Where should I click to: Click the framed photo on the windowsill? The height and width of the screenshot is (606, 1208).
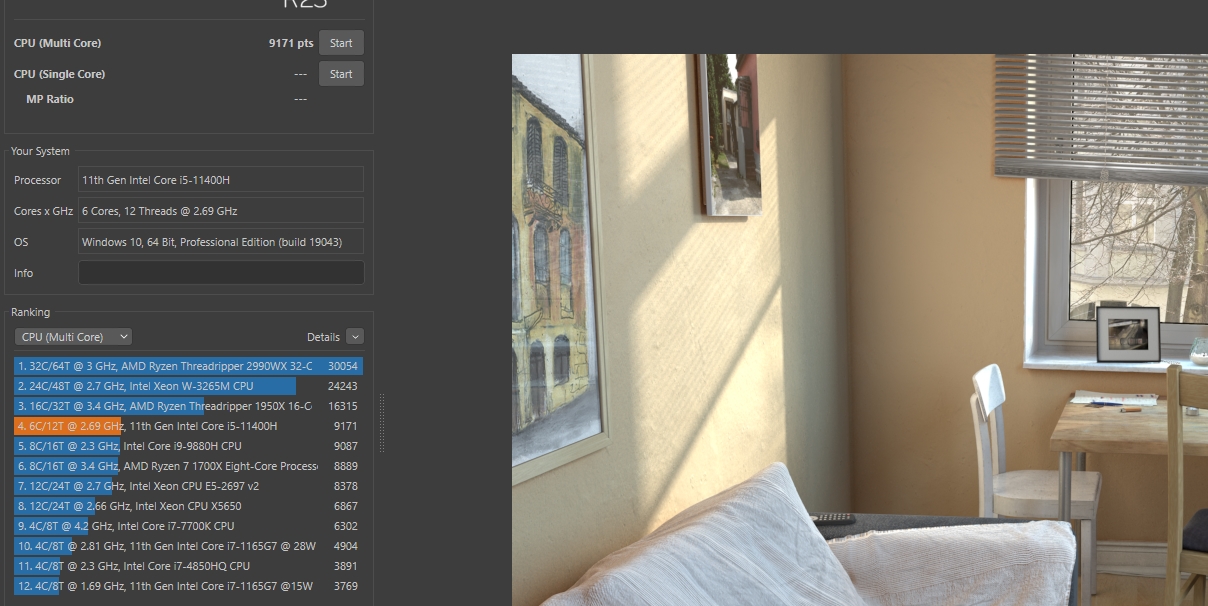[x=1128, y=334]
